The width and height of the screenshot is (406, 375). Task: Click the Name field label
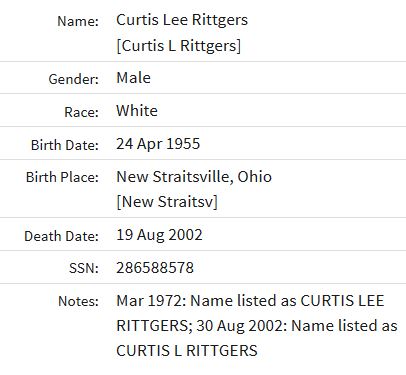pyautogui.click(x=78, y=21)
